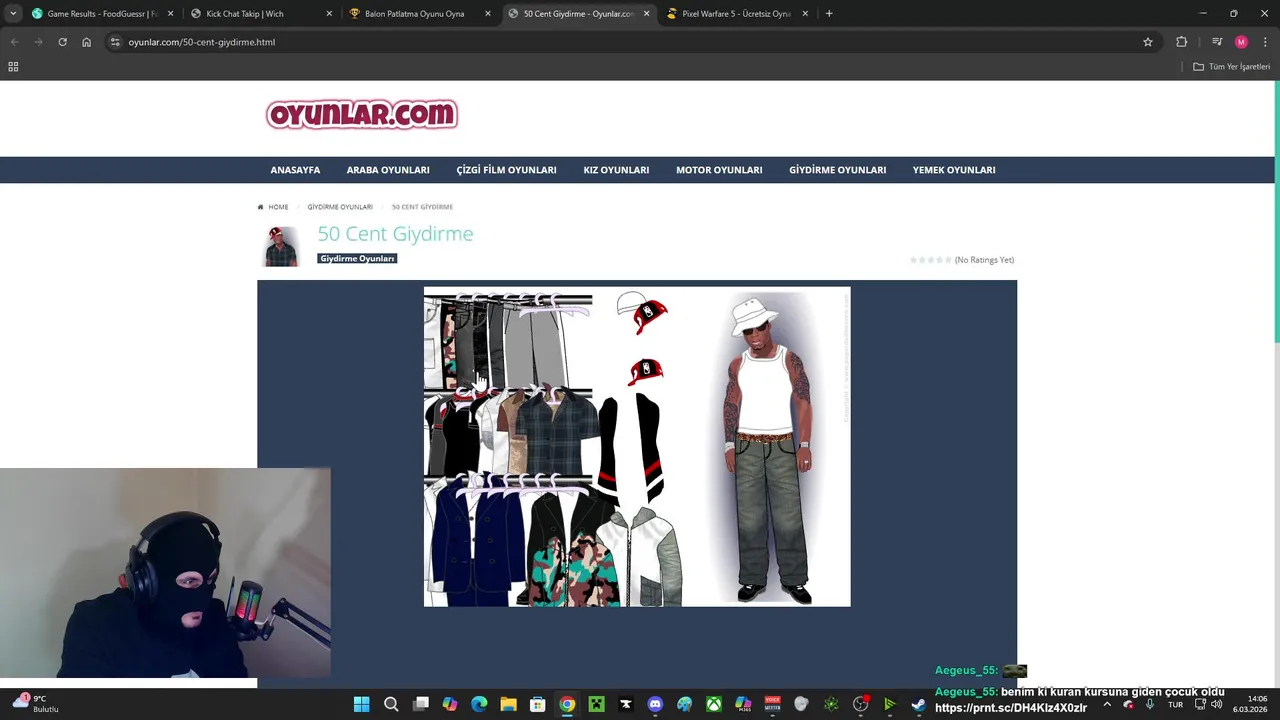Open Xbox app from taskbar
This screenshot has height=720, width=1280.
pyautogui.click(x=714, y=704)
